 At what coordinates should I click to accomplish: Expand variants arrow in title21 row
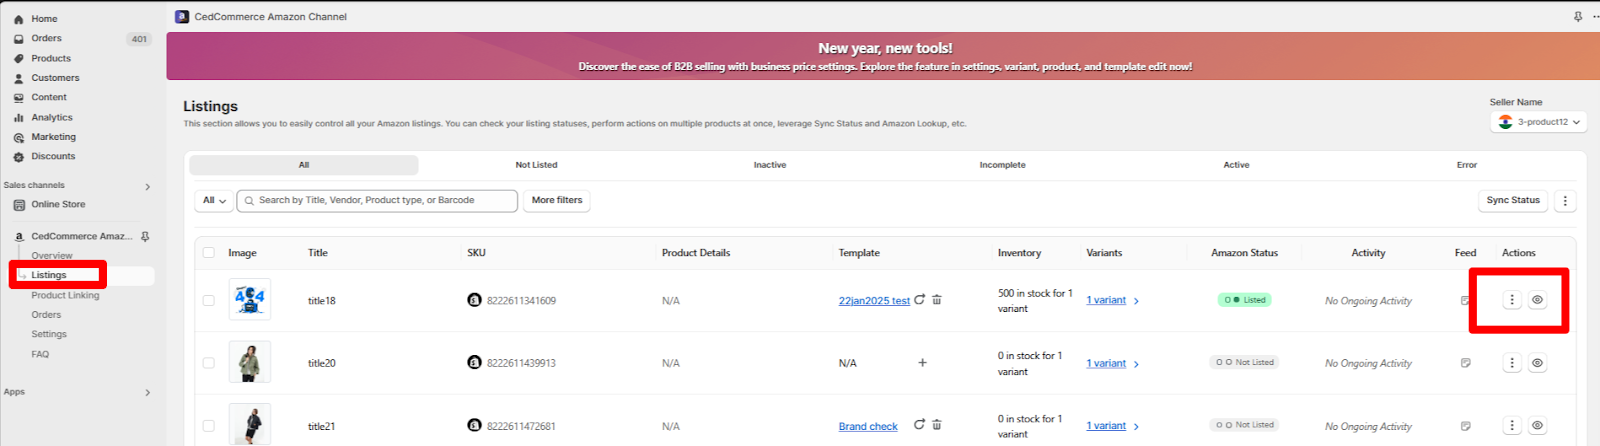click(x=1137, y=427)
